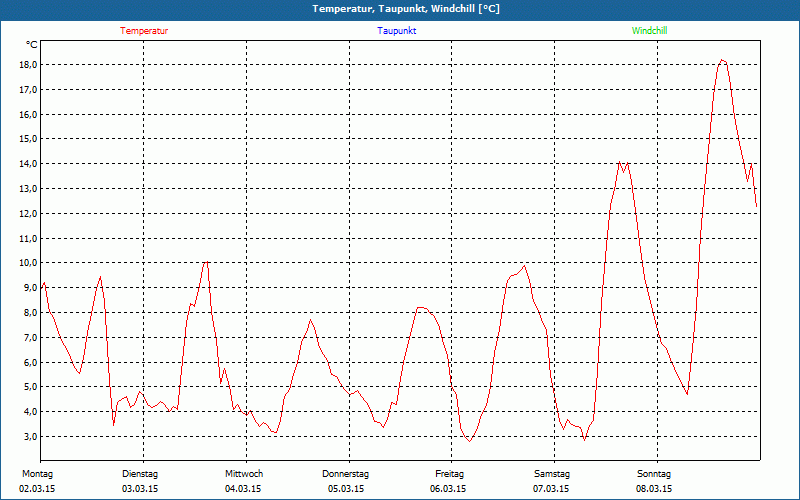Click the 18,0 y-axis value
This screenshot has width=800, height=500.
(28, 65)
